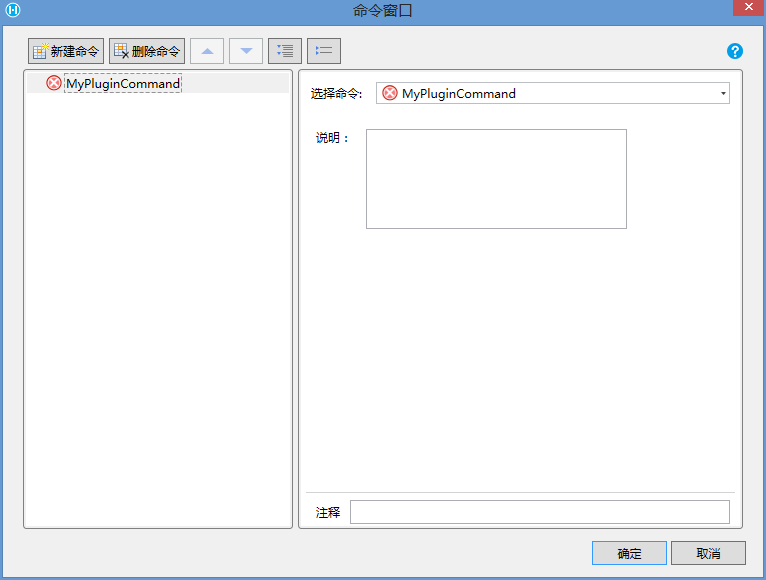Click the 说明 label text
This screenshot has width=766, height=580.
coord(332,138)
